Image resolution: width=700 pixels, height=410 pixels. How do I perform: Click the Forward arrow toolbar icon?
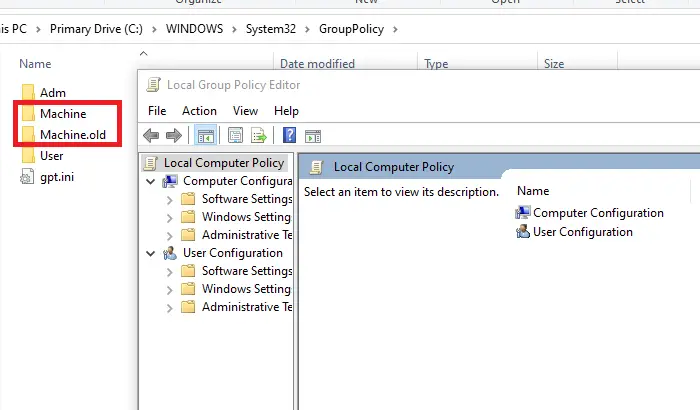coord(174,135)
